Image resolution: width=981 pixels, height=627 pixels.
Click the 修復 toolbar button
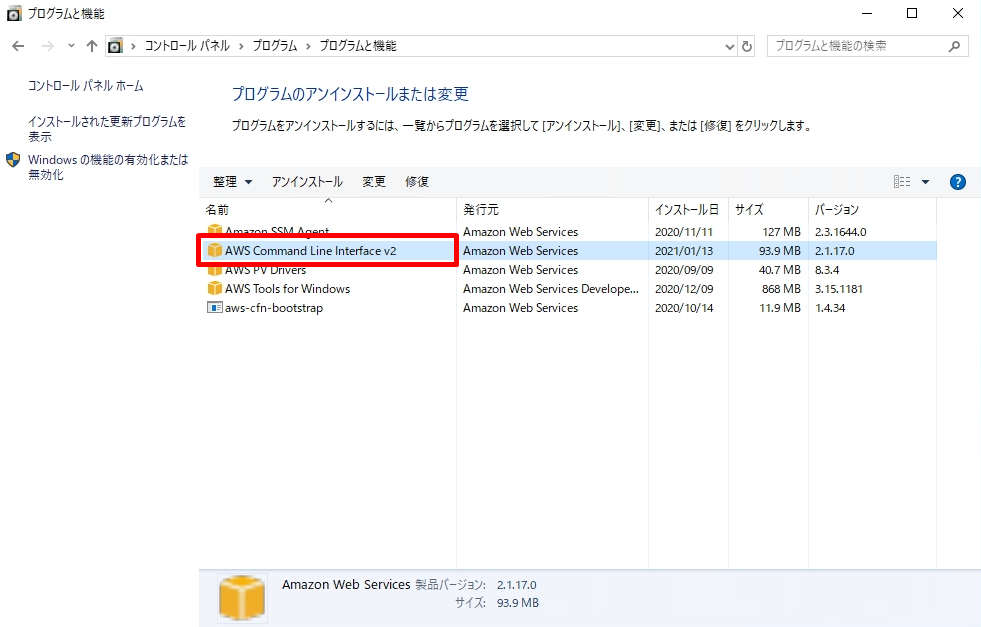tap(417, 181)
